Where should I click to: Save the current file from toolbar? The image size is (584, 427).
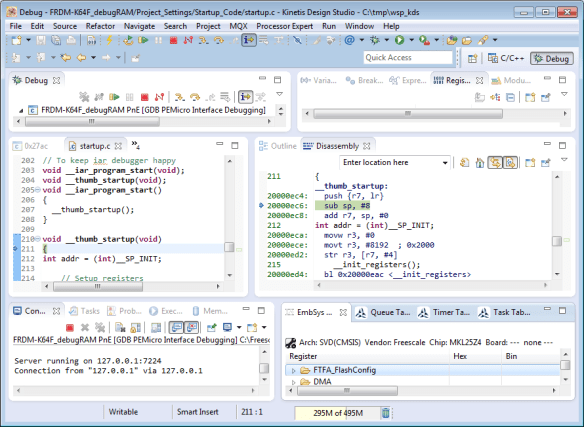(x=41, y=40)
